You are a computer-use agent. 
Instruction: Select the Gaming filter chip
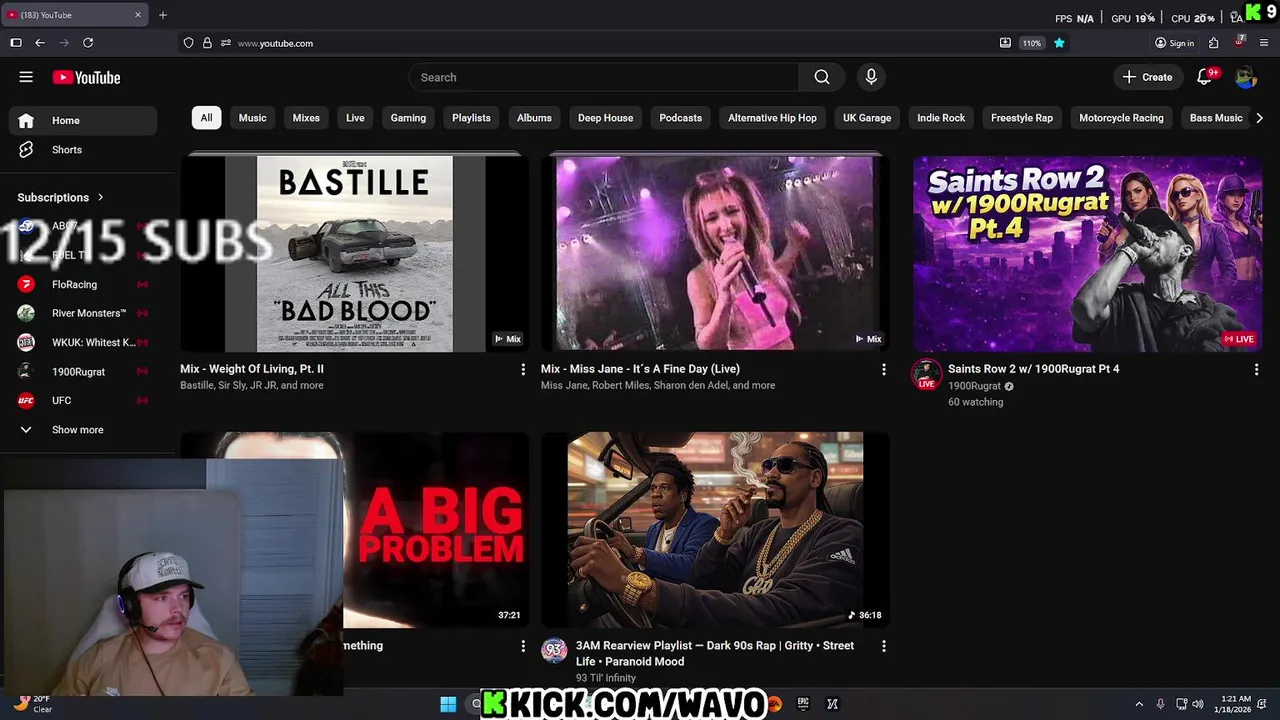(x=408, y=118)
